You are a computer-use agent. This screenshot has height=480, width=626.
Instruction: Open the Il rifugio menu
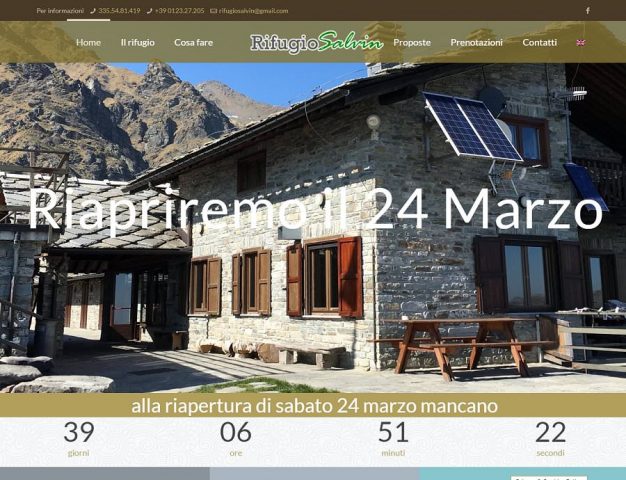tap(137, 42)
